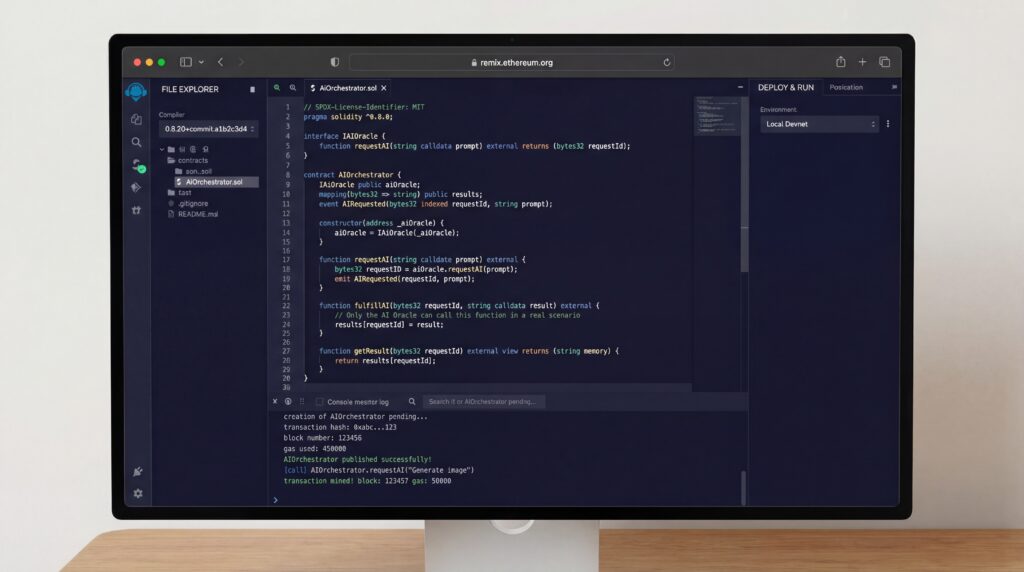Show the Safari tab overview icon
The image size is (1024, 572).
[884, 62]
